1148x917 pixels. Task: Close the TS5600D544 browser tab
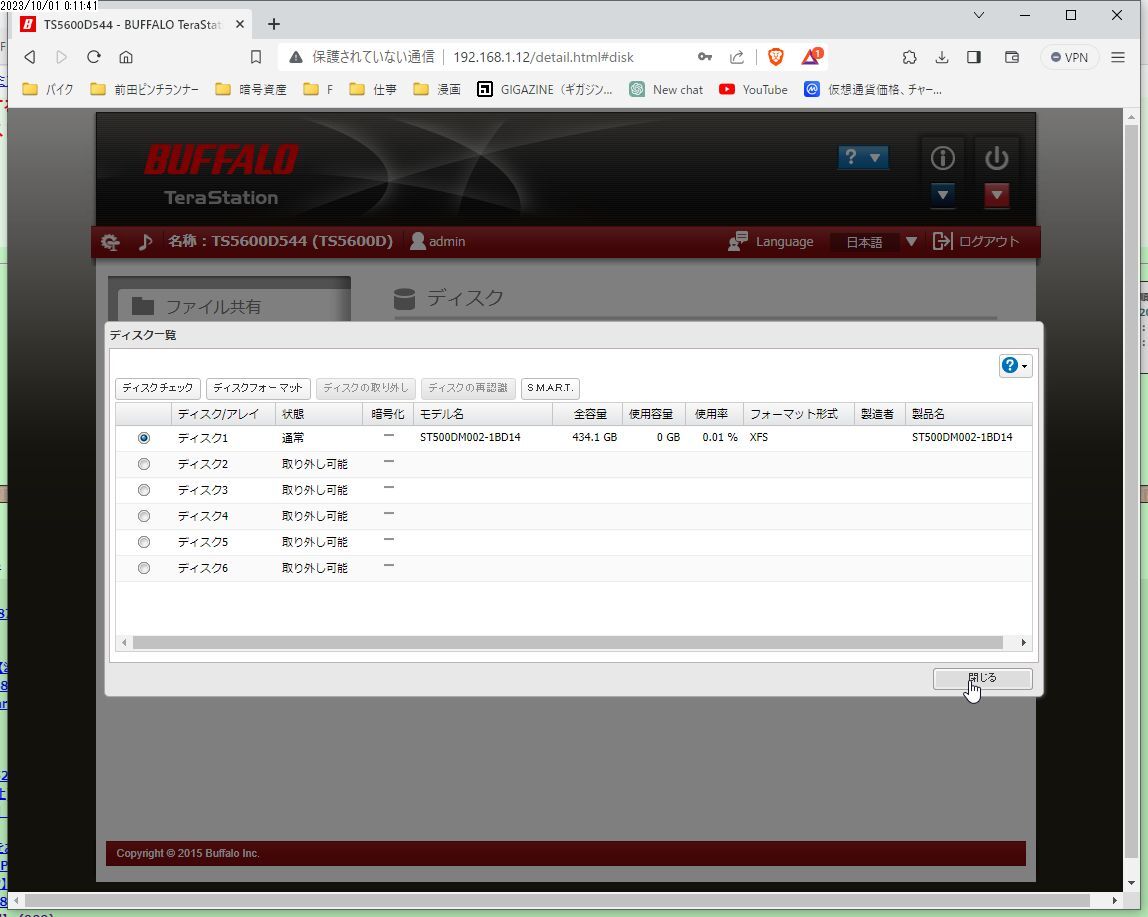[x=240, y=24]
